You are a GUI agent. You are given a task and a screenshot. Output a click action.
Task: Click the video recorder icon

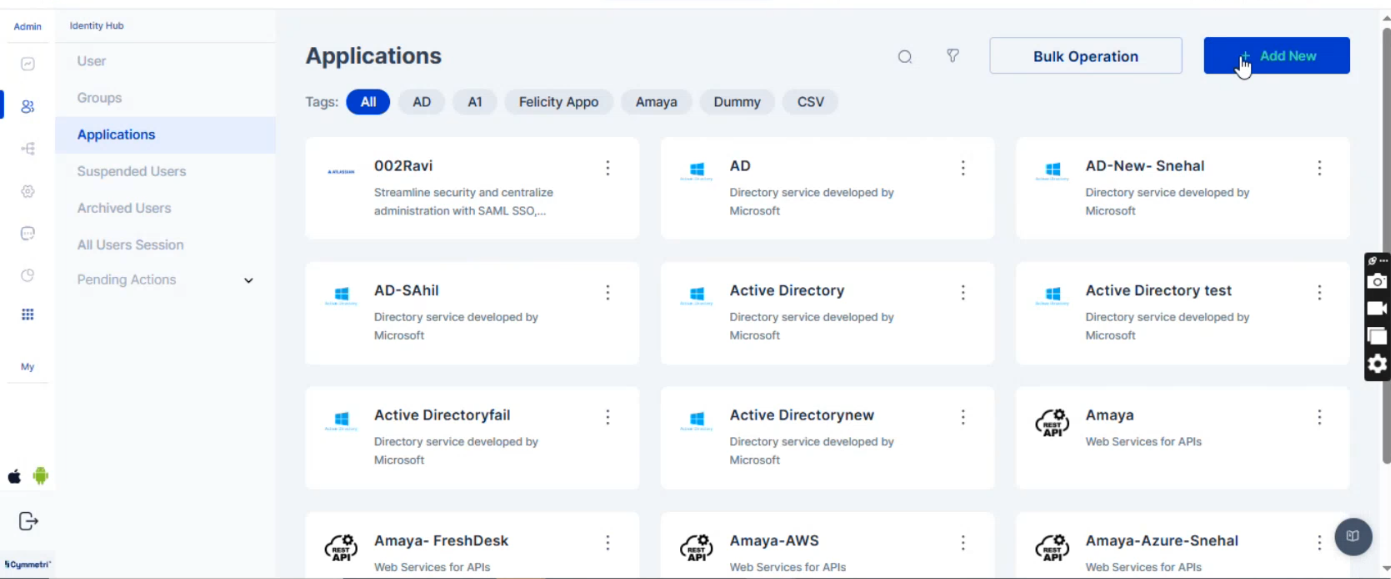coord(1377,309)
